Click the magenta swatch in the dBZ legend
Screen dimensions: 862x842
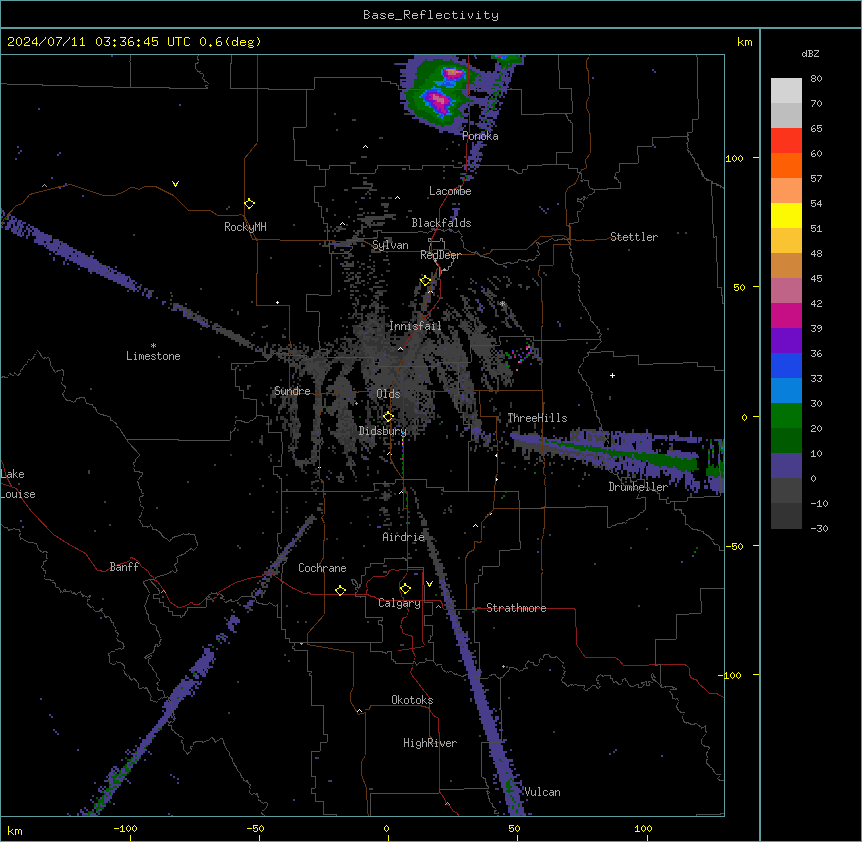(x=786, y=315)
